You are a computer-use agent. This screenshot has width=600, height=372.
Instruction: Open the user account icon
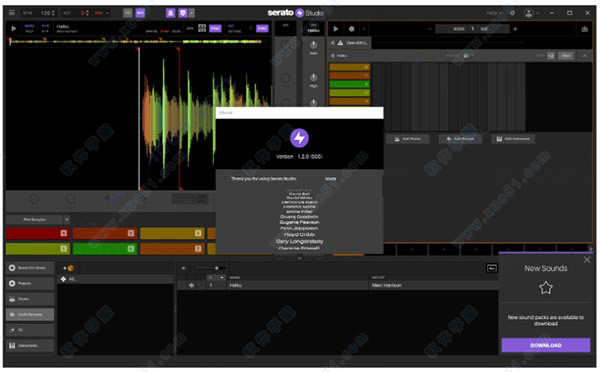click(528, 13)
